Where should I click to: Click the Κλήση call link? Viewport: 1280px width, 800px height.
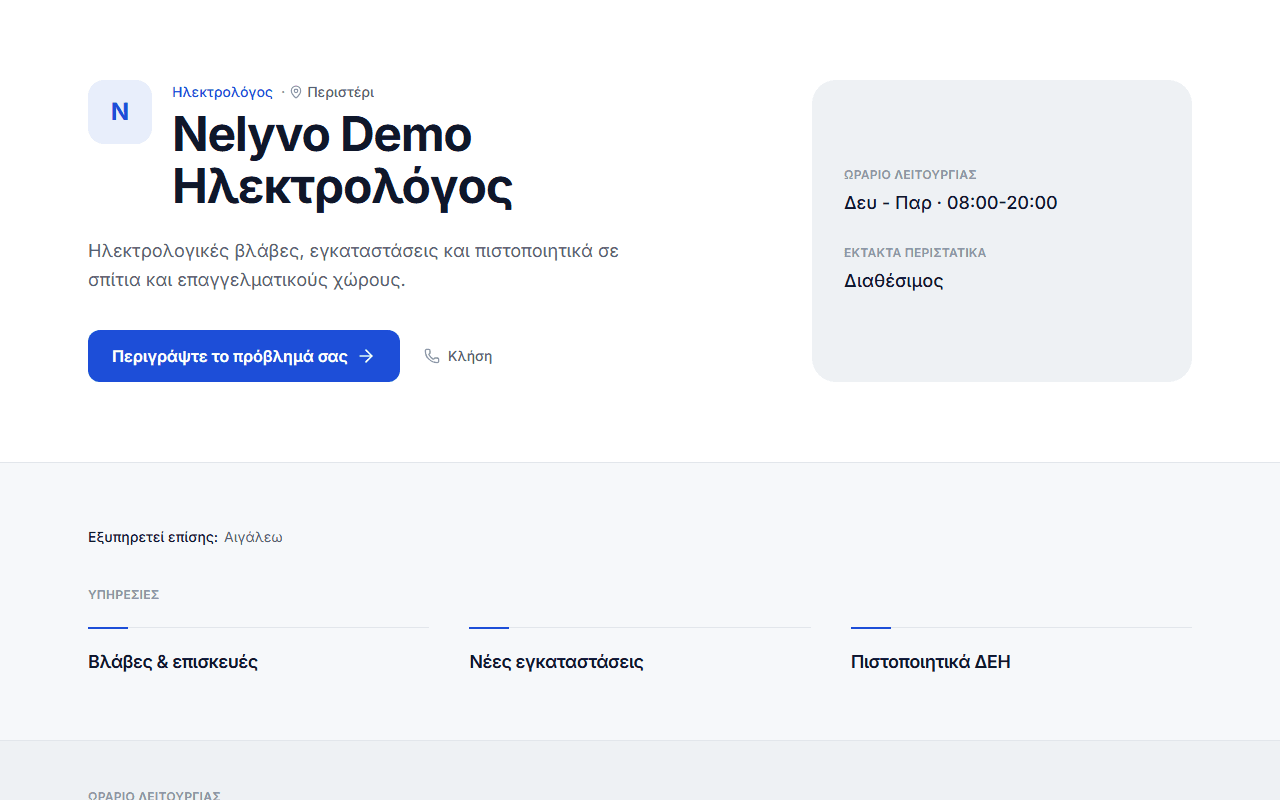click(458, 356)
